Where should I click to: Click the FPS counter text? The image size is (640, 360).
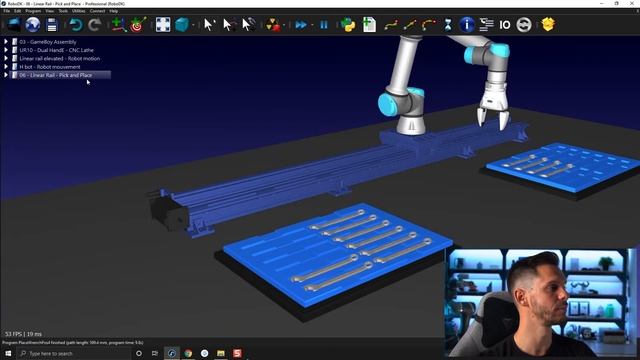(x=23, y=334)
